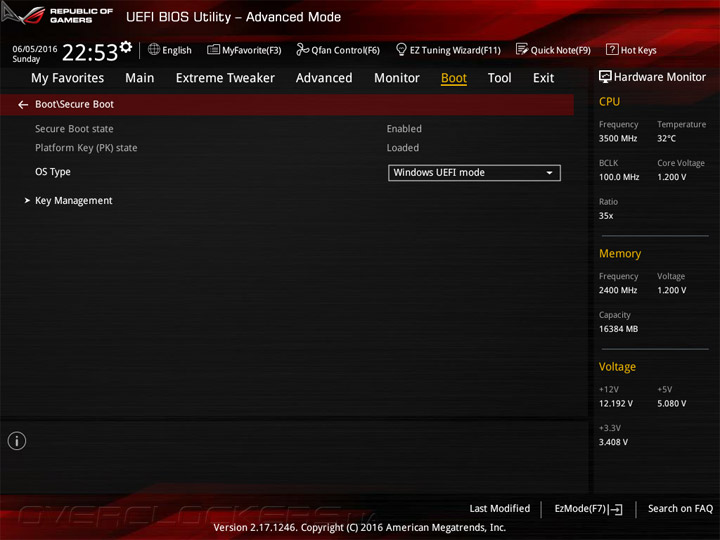The height and width of the screenshot is (540, 720).
Task: Click the 3500 MHz CPU frequency
Action: click(618, 139)
